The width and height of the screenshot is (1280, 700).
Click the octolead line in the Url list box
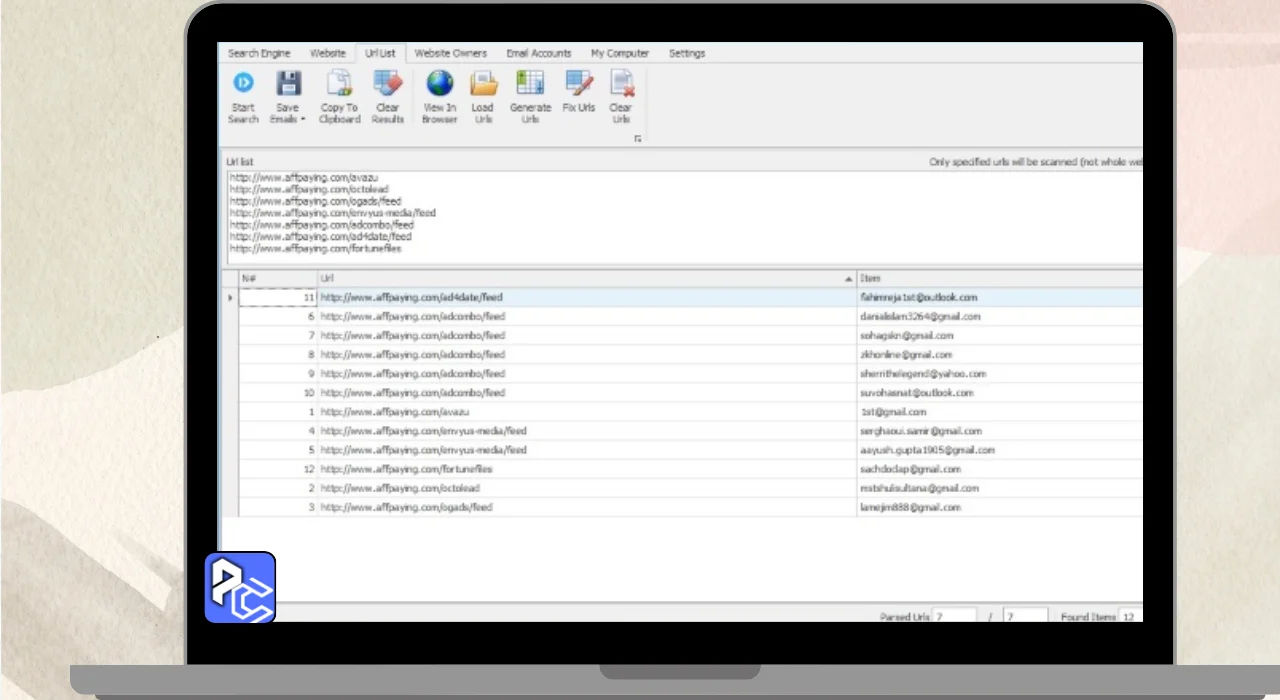click(309, 189)
